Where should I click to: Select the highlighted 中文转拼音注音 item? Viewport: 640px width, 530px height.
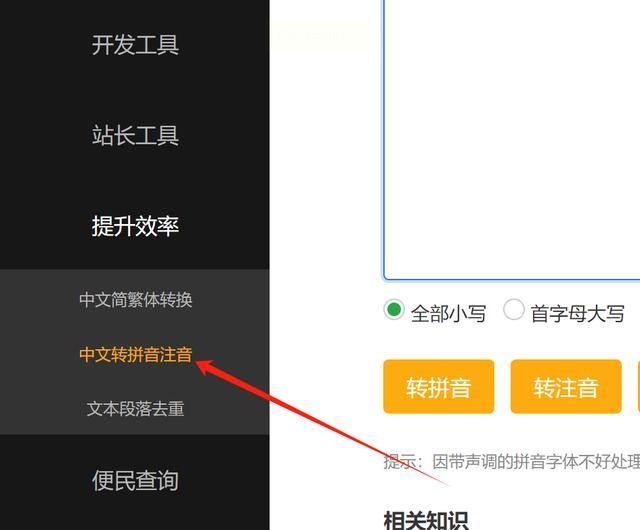136,354
